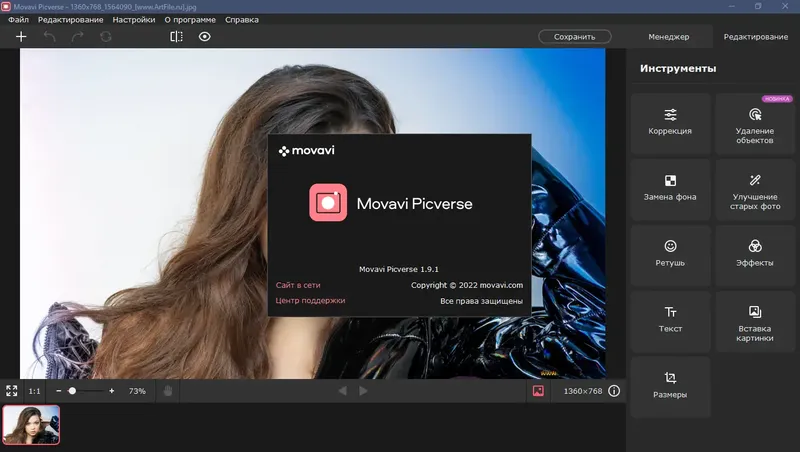Open the Коррекция adjustment tool
This screenshot has height=452, width=800.
tap(670, 123)
